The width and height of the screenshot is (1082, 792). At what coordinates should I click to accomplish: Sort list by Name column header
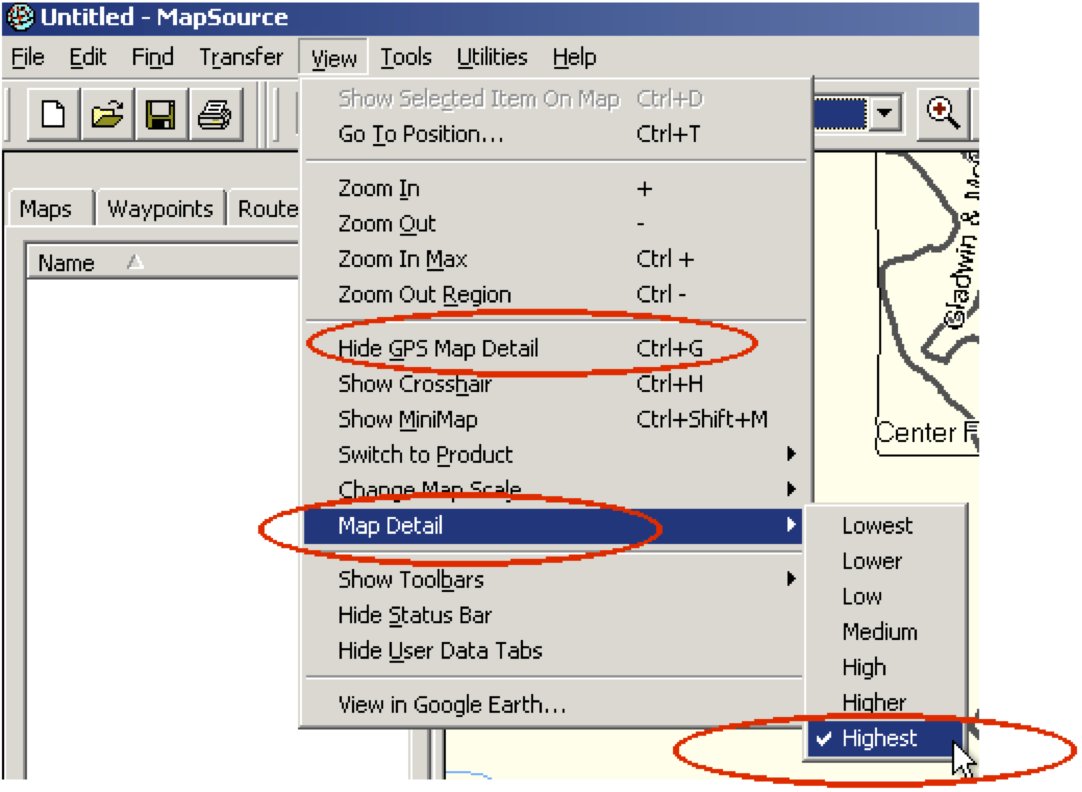pyautogui.click(x=162, y=262)
